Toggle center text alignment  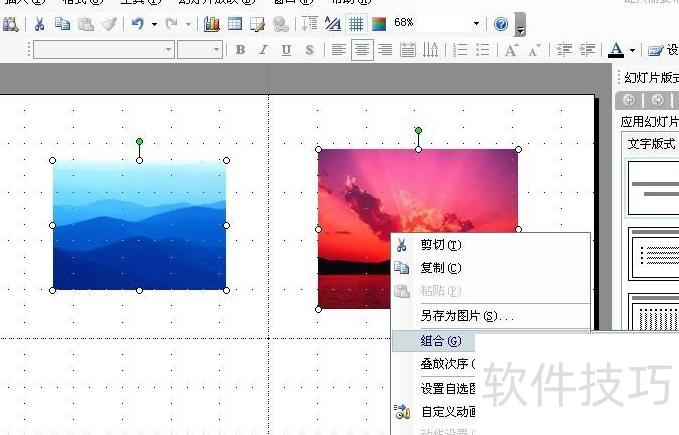[x=362, y=50]
